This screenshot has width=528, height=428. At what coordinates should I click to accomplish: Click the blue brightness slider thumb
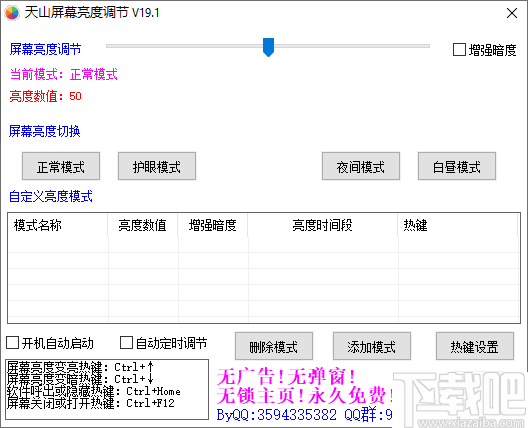click(268, 47)
